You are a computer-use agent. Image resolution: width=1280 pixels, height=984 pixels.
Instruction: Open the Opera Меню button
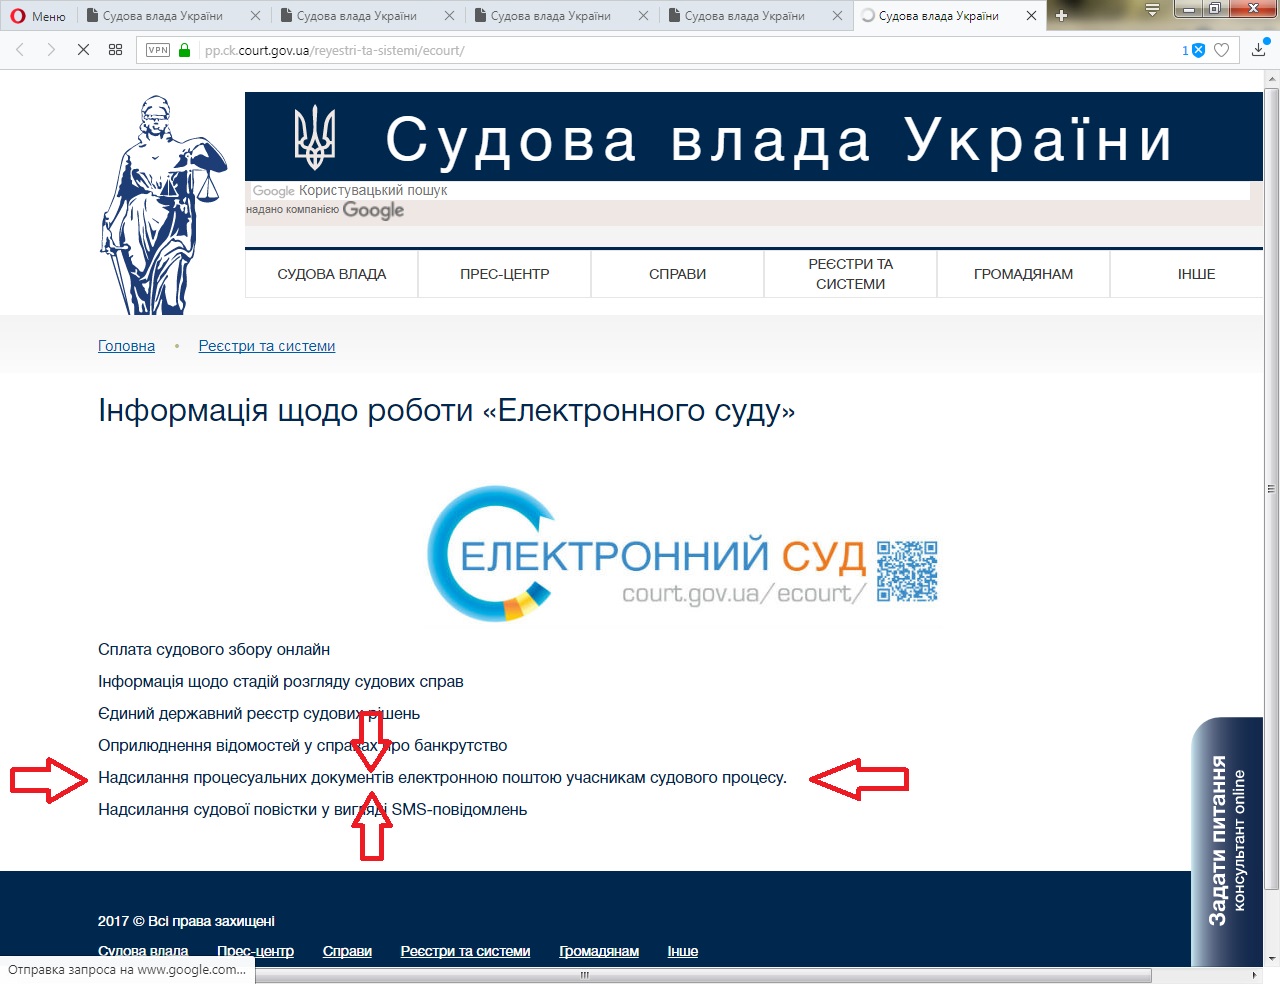click(38, 16)
